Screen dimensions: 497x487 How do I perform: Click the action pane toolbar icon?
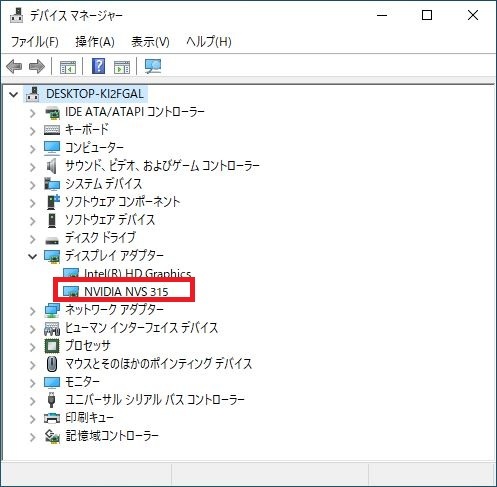tap(122, 67)
